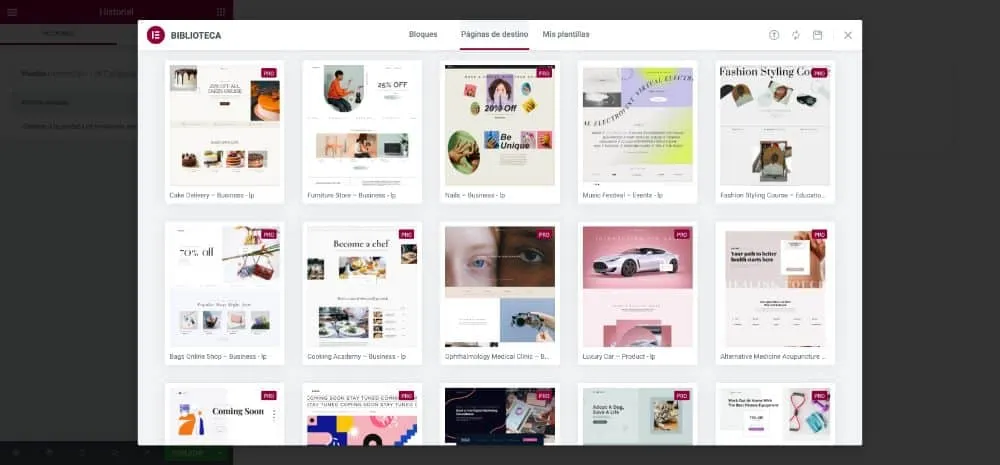Click the 'Fashion Styling Course – Educatio...' label
1000x465 pixels.
tap(772, 195)
